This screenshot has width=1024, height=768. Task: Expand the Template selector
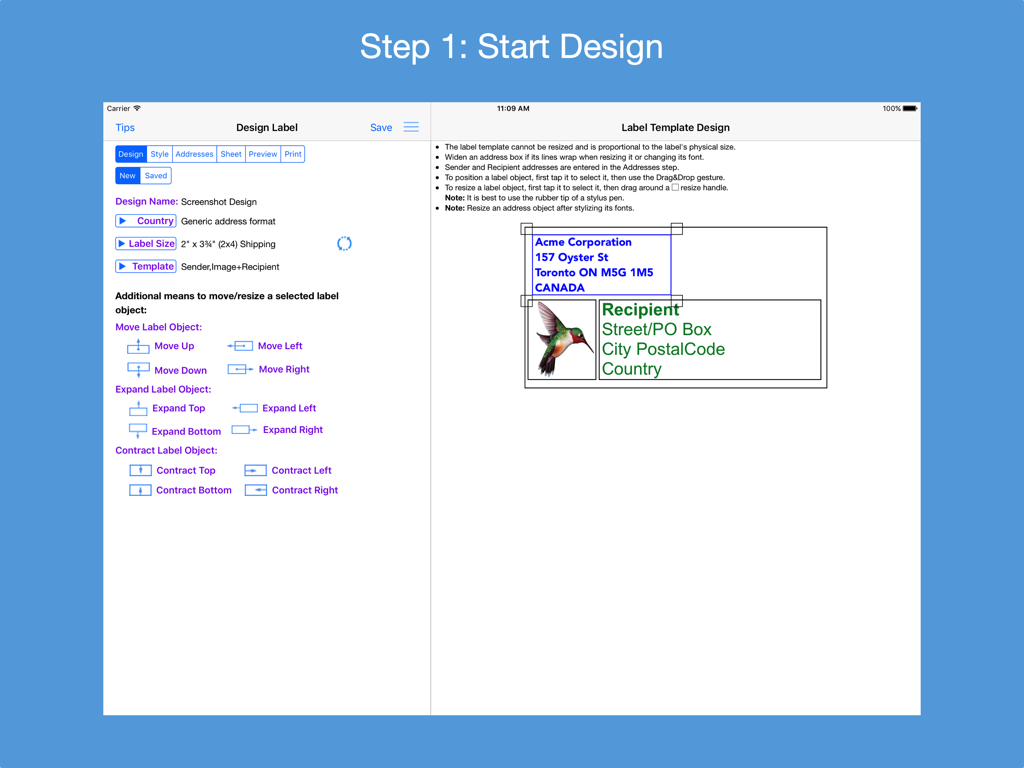click(x=145, y=266)
